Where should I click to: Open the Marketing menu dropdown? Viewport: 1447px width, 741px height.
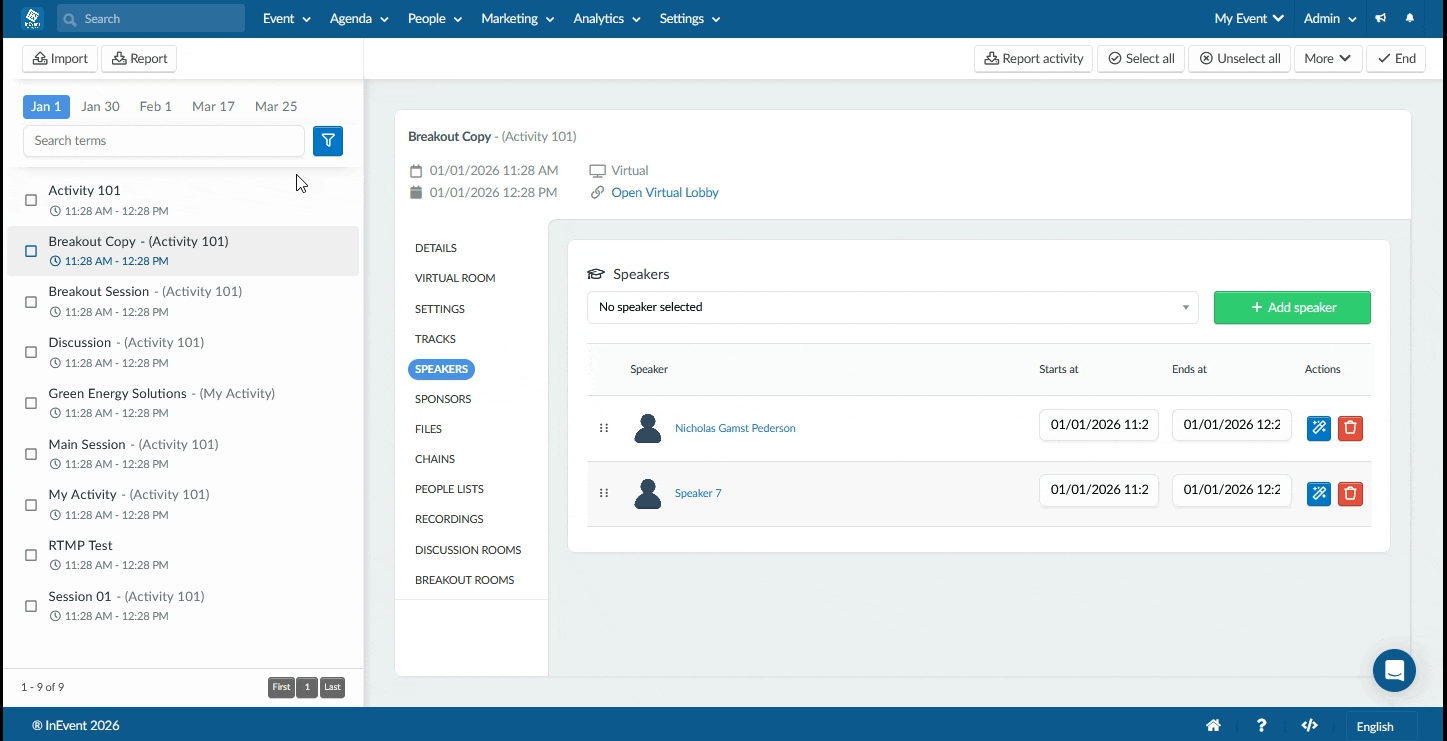517,19
